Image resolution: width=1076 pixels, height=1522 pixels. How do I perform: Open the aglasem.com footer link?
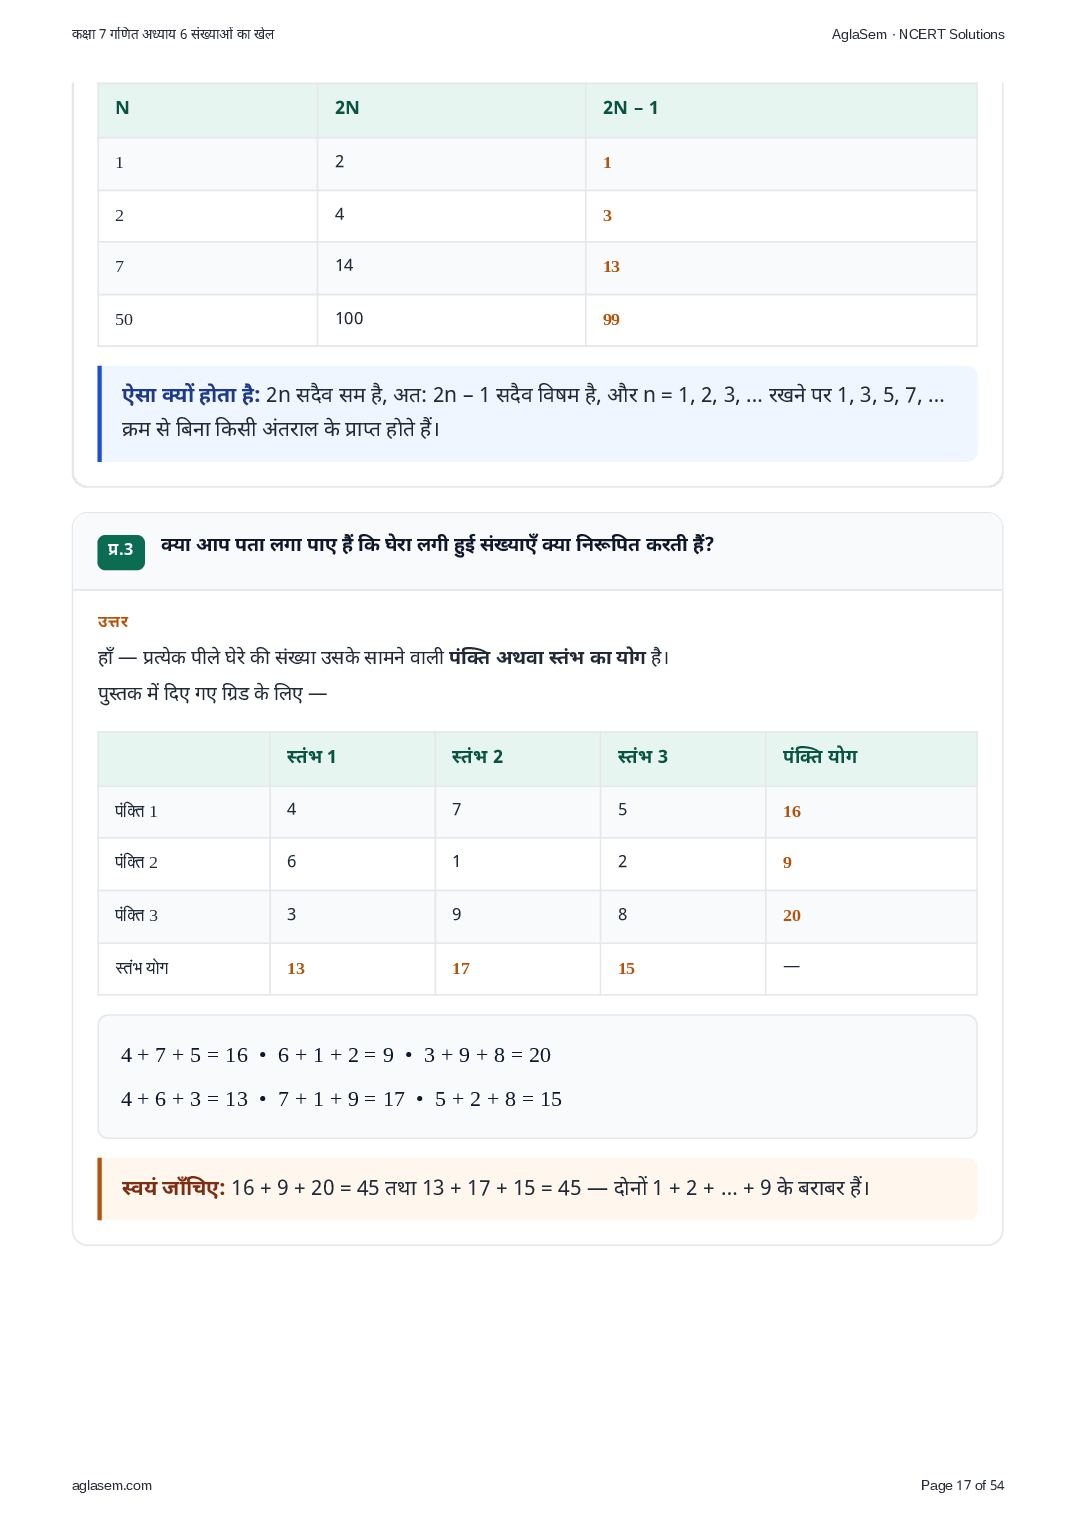point(112,1485)
